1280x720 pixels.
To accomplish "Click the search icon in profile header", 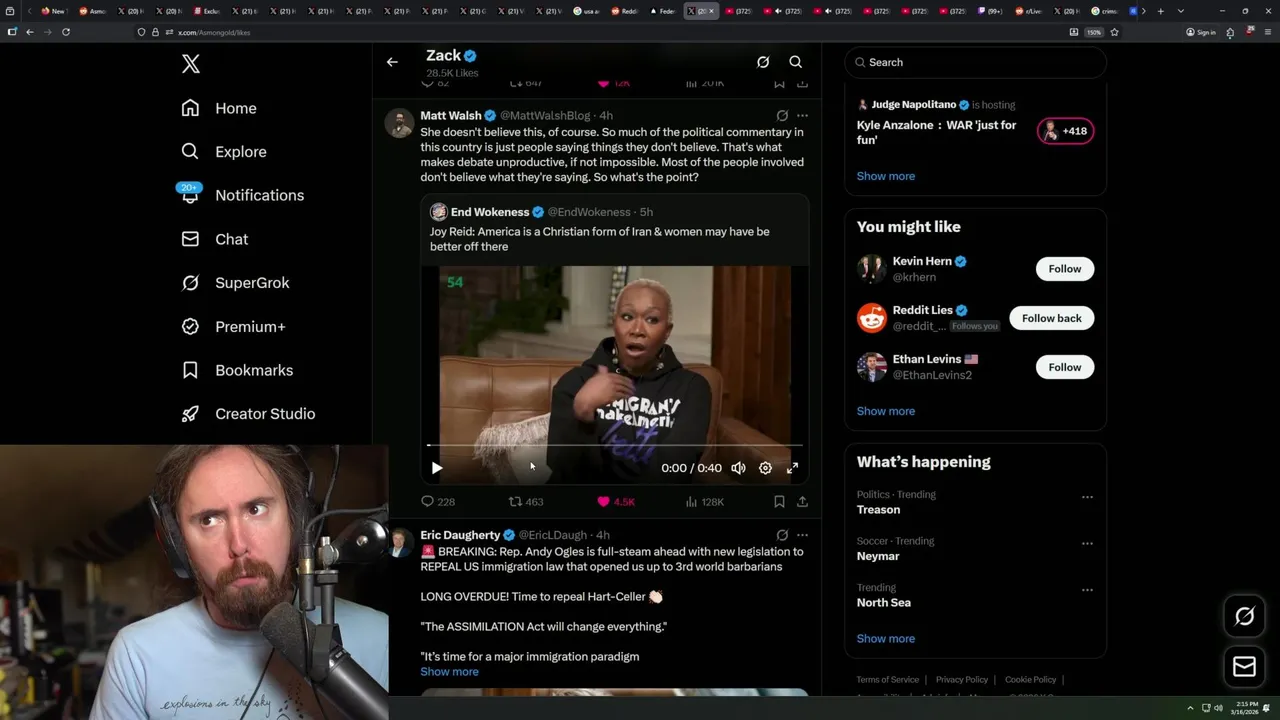I will point(796,62).
